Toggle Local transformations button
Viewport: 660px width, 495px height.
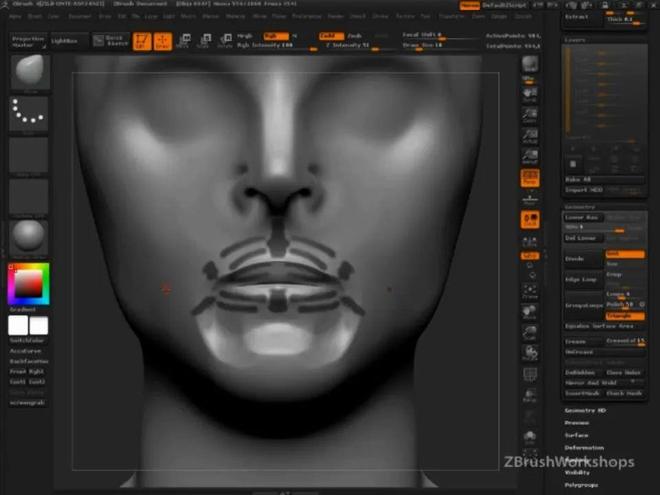pos(530,220)
